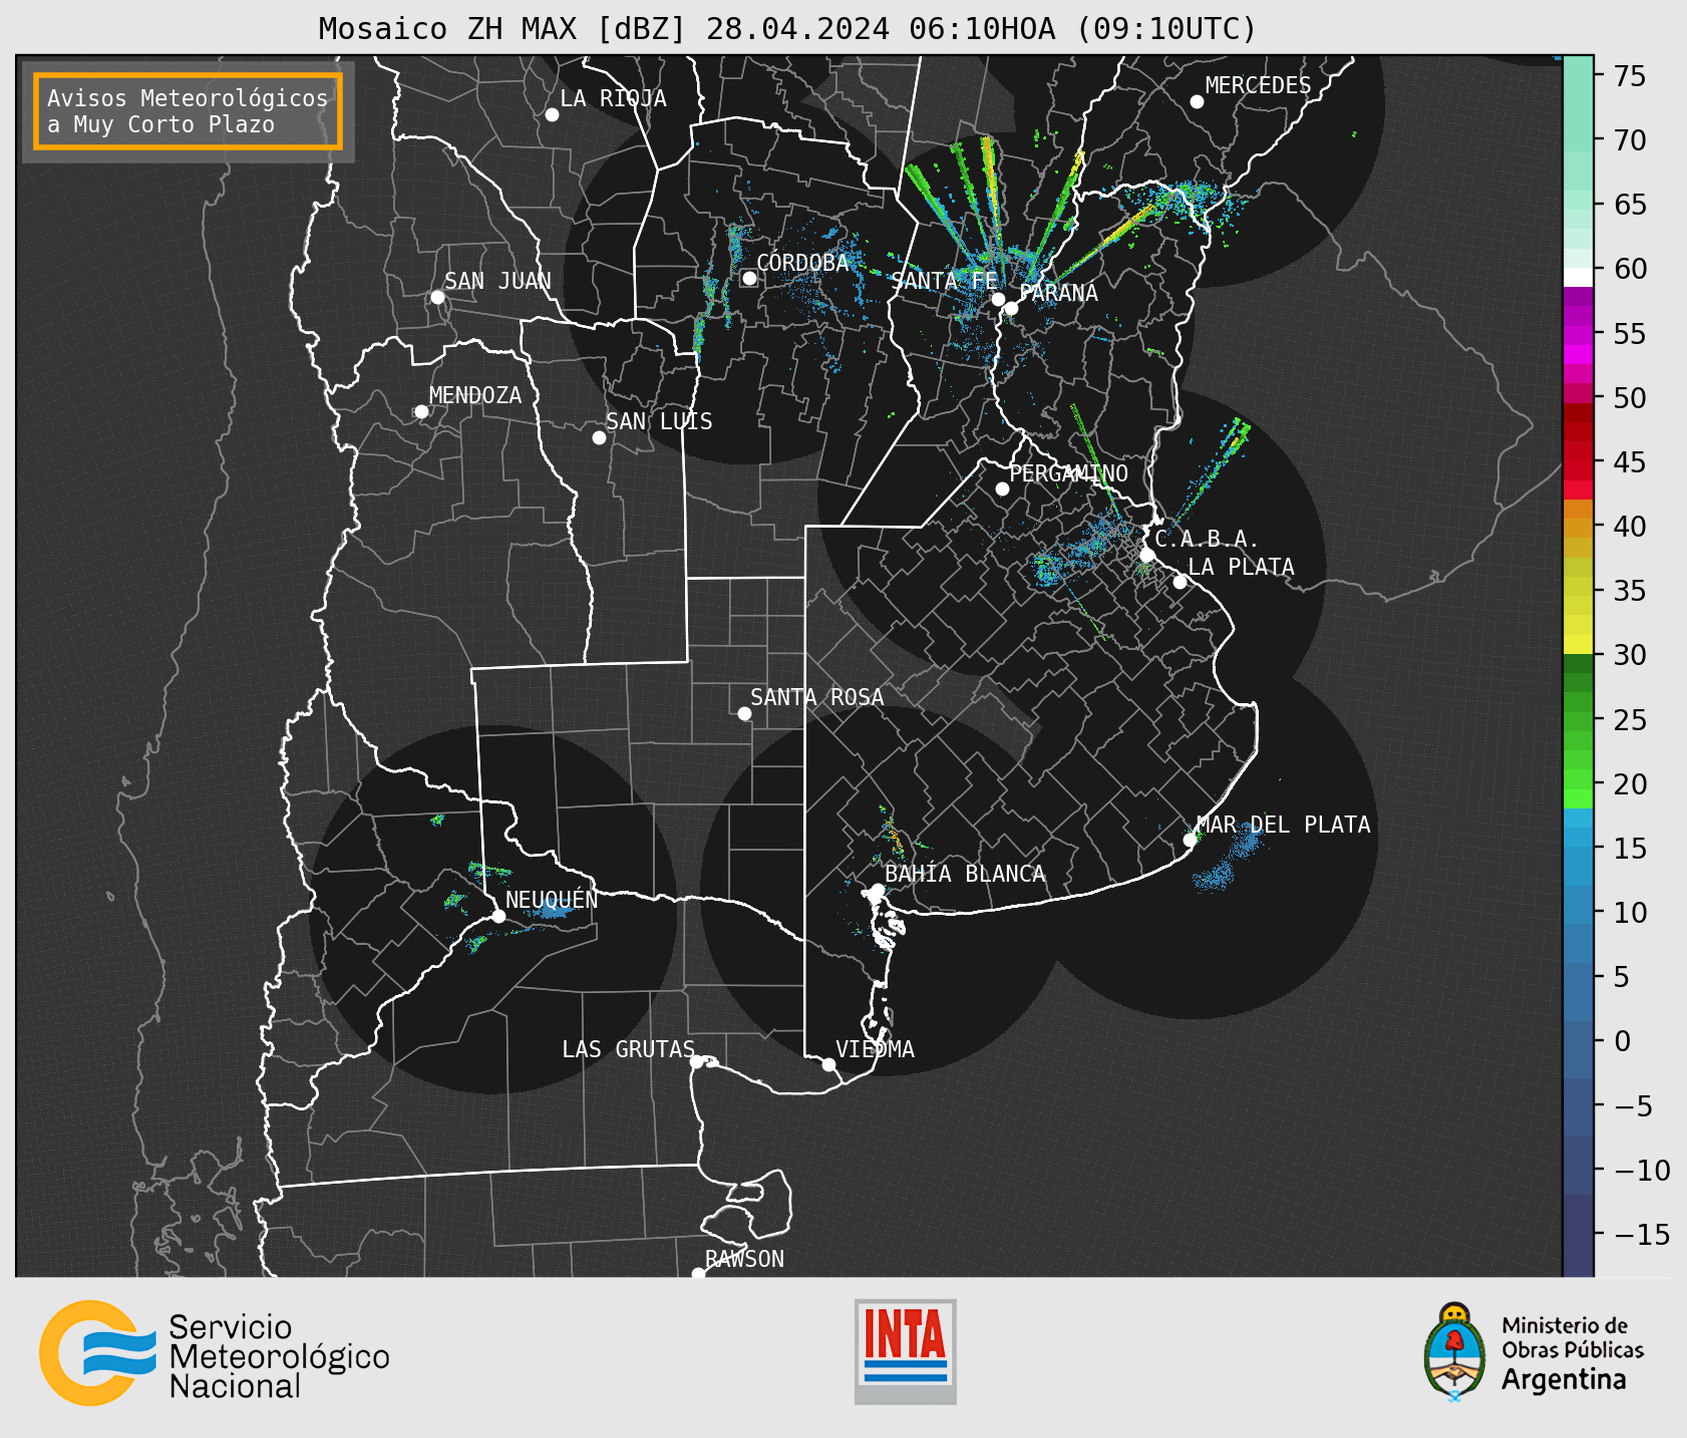Click the RAWSON city marker dot

(x=698, y=1274)
